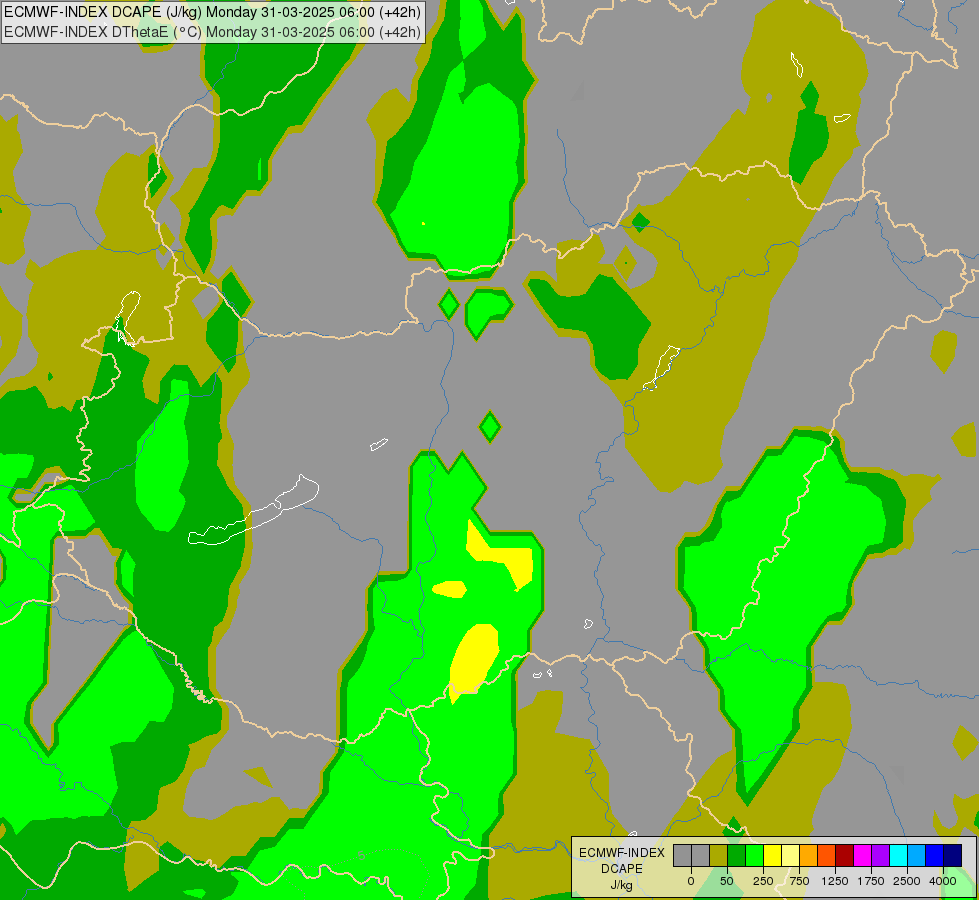This screenshot has height=900, width=979.
Task: Click the magenta legend swatch
Action: point(863,855)
